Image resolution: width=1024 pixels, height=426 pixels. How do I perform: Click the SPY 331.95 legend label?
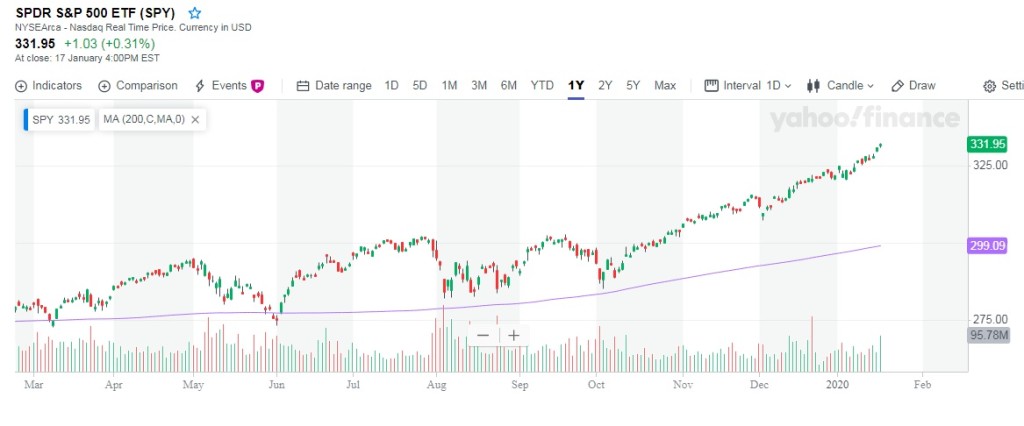[61, 120]
